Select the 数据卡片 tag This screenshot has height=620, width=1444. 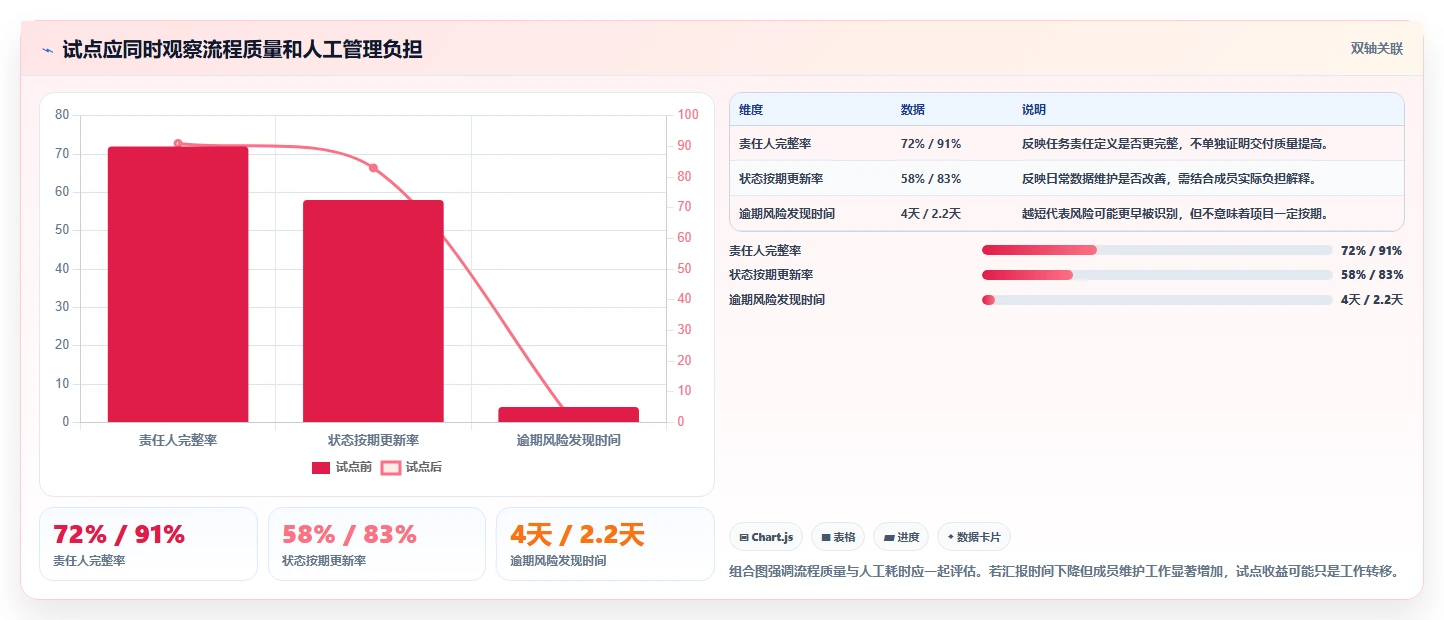pos(974,537)
